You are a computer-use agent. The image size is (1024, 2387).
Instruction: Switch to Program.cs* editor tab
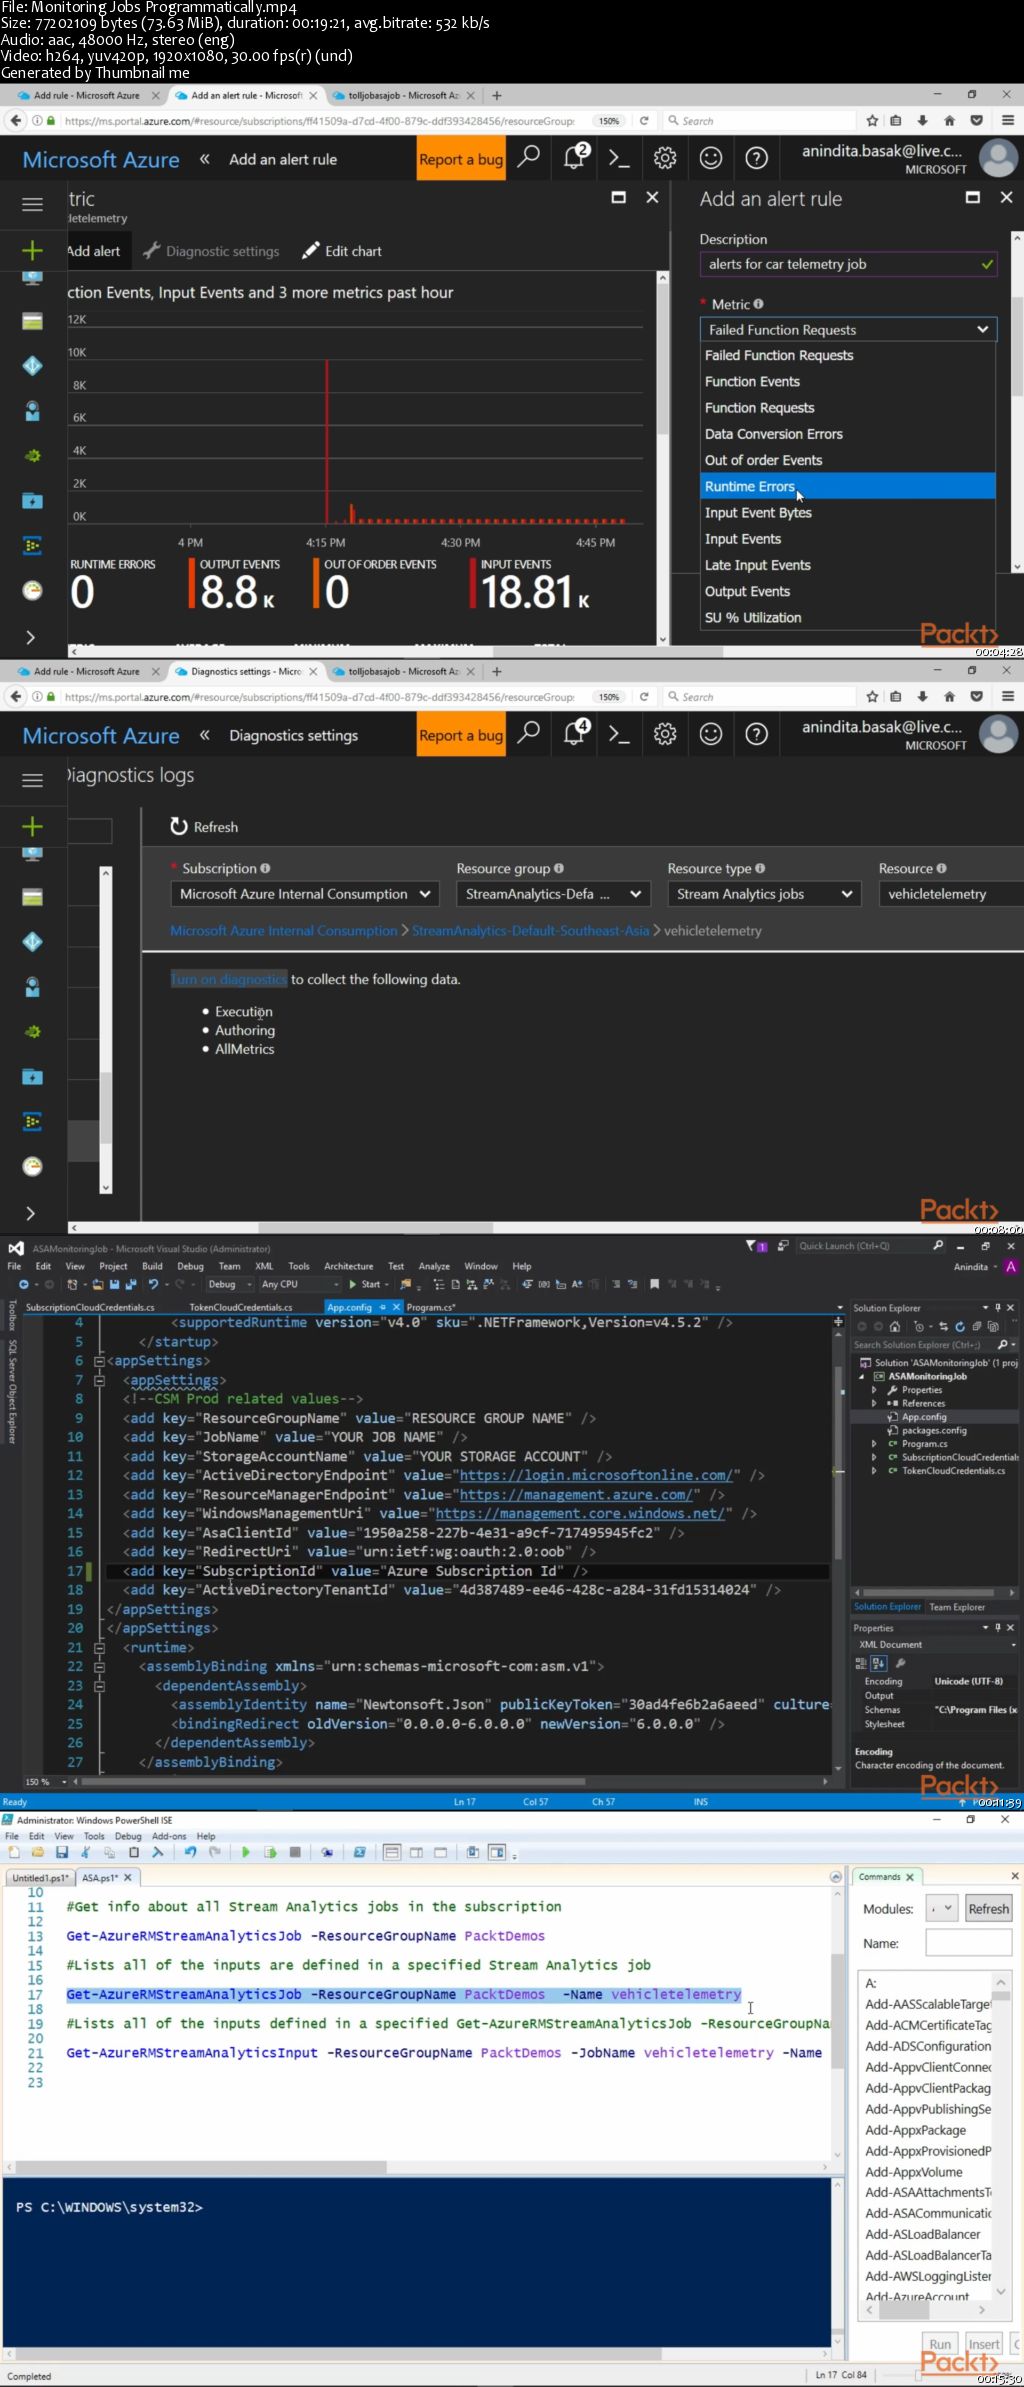[430, 1307]
